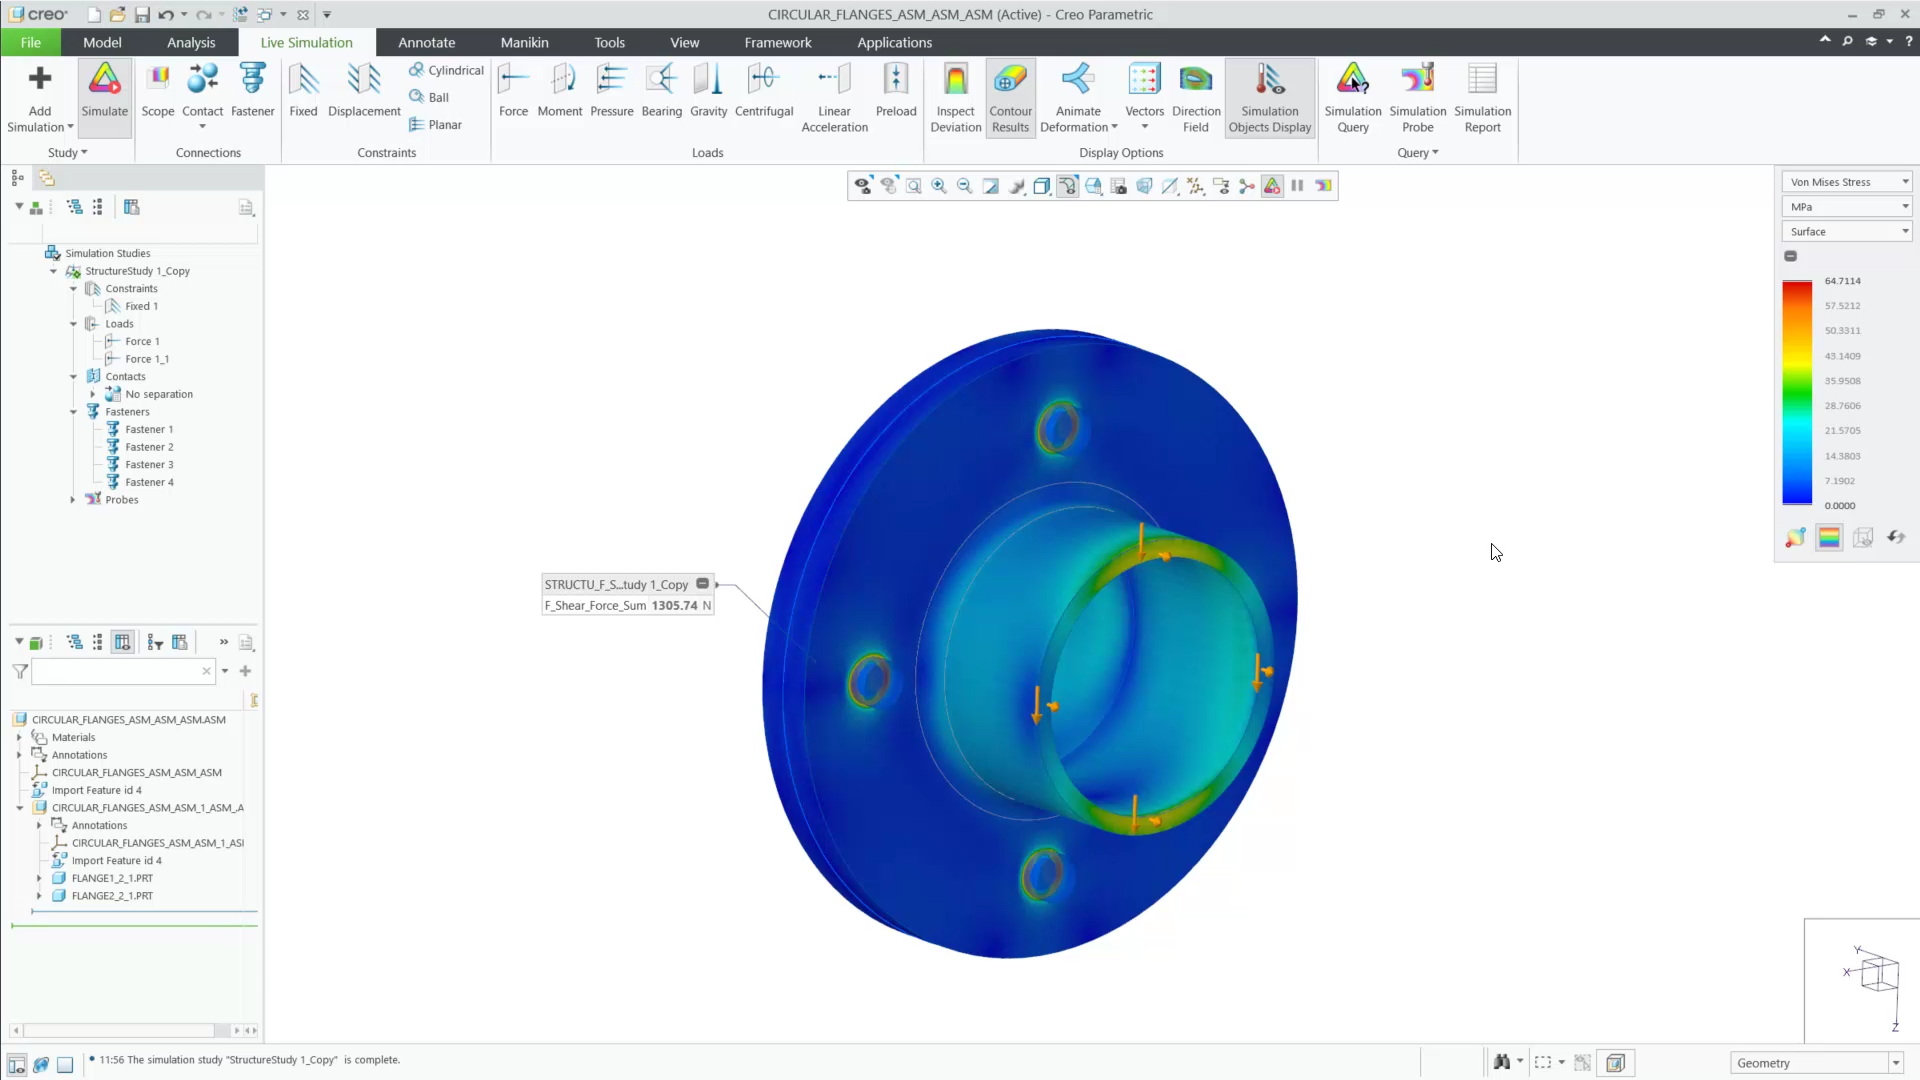Pause the running simulation in the graphics toolbar
Image resolution: width=1920 pixels, height=1080 pixels.
point(1297,185)
